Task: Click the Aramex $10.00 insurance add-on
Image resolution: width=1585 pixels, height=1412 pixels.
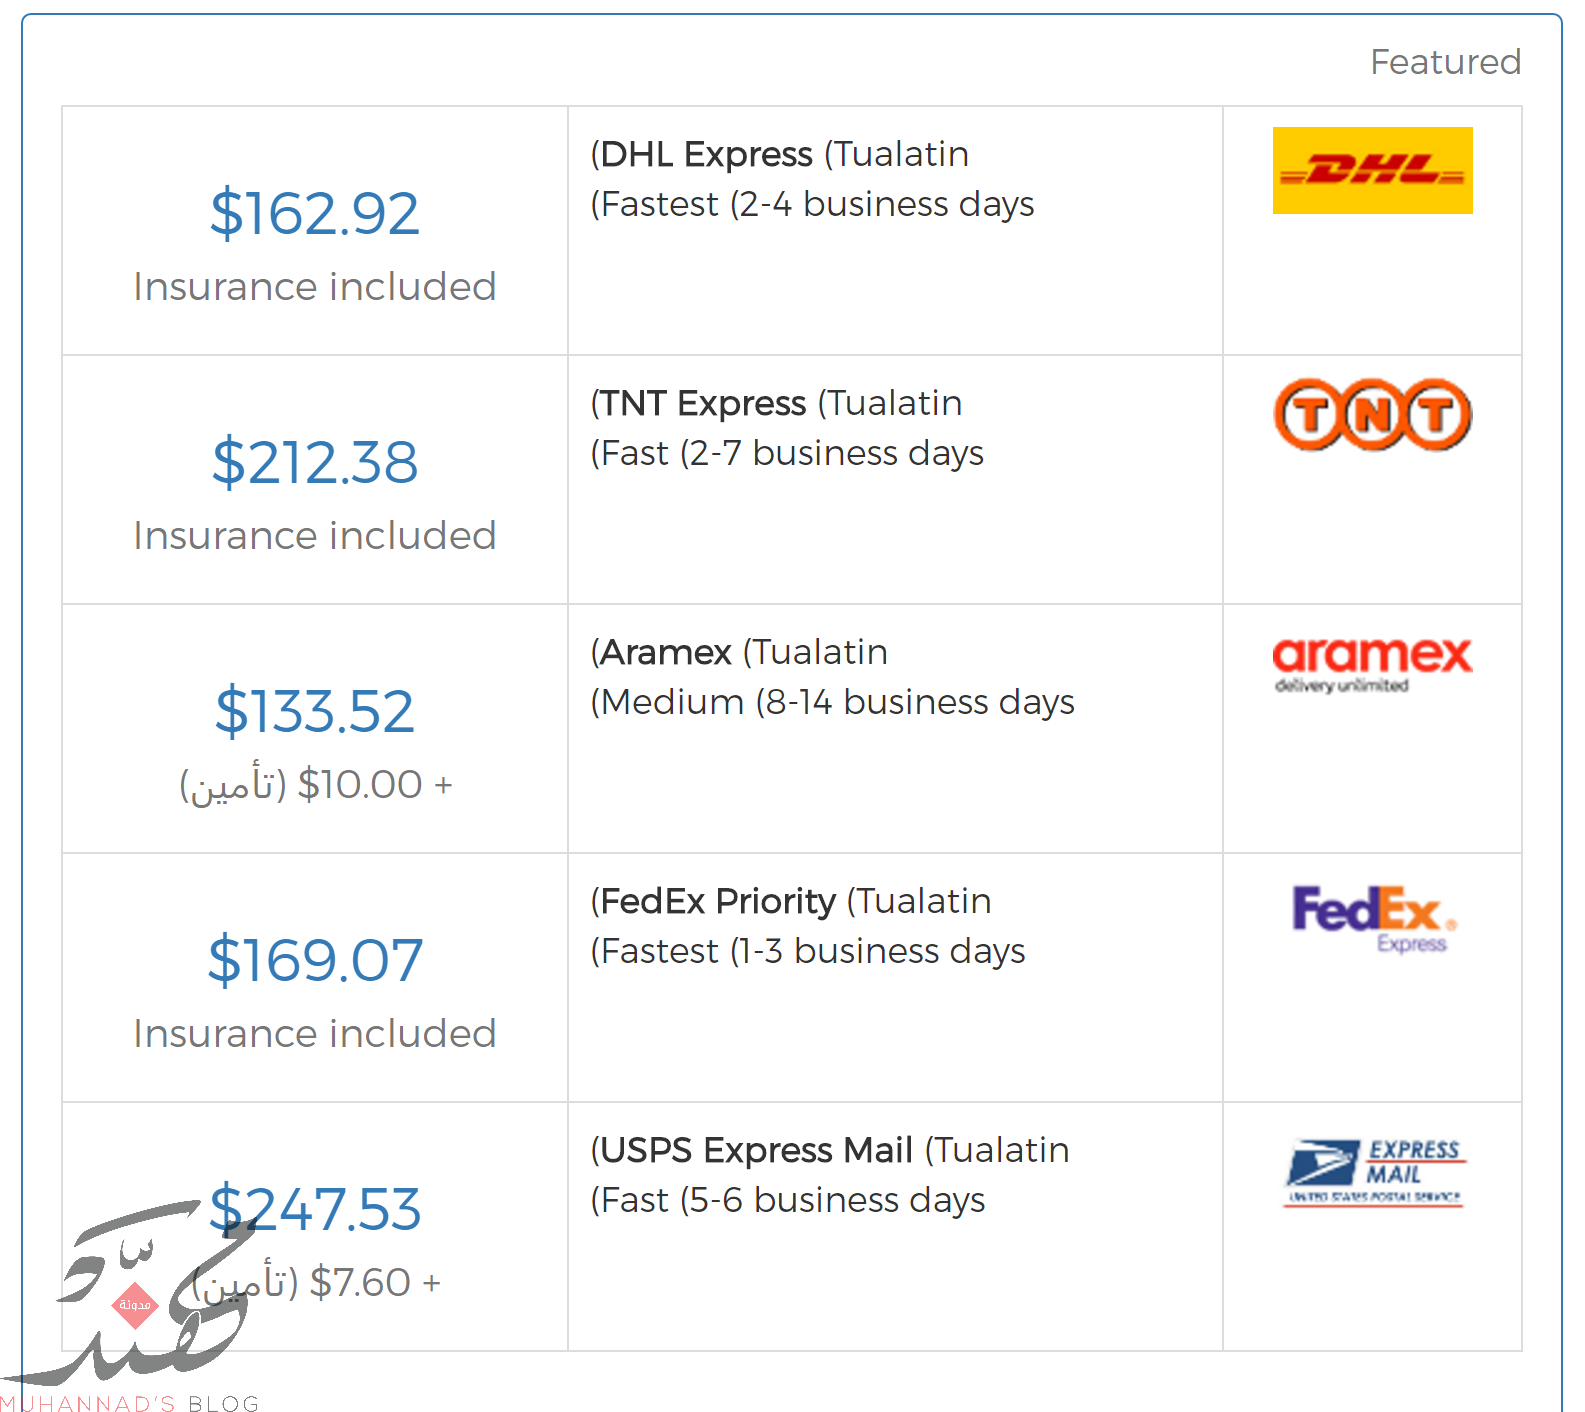Action: (315, 784)
